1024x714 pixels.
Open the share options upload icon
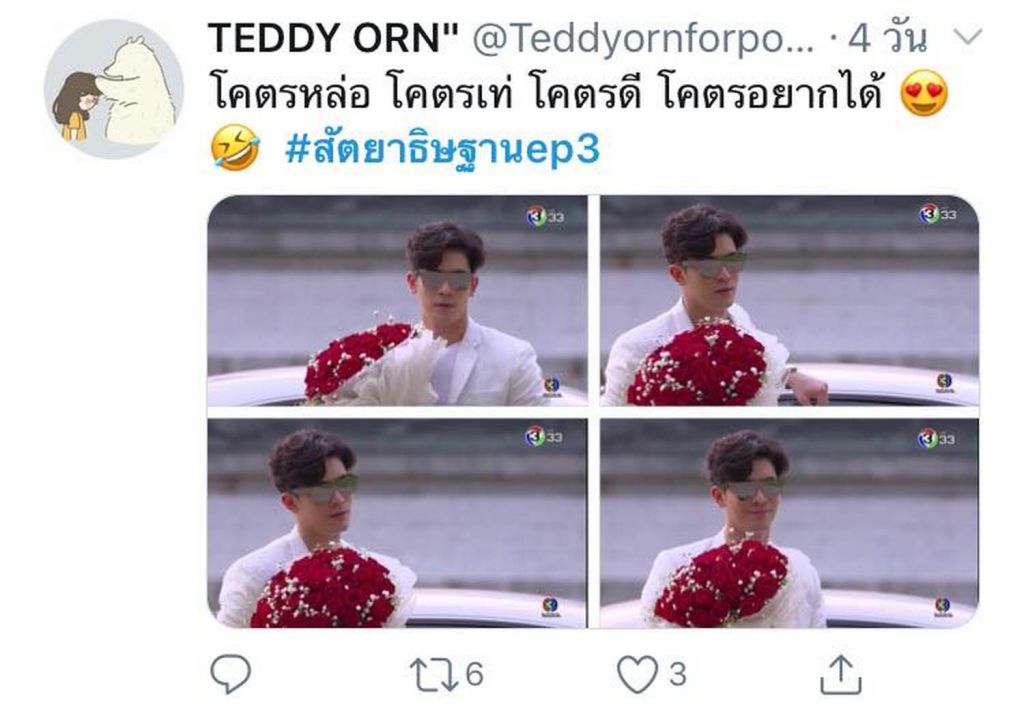(841, 674)
